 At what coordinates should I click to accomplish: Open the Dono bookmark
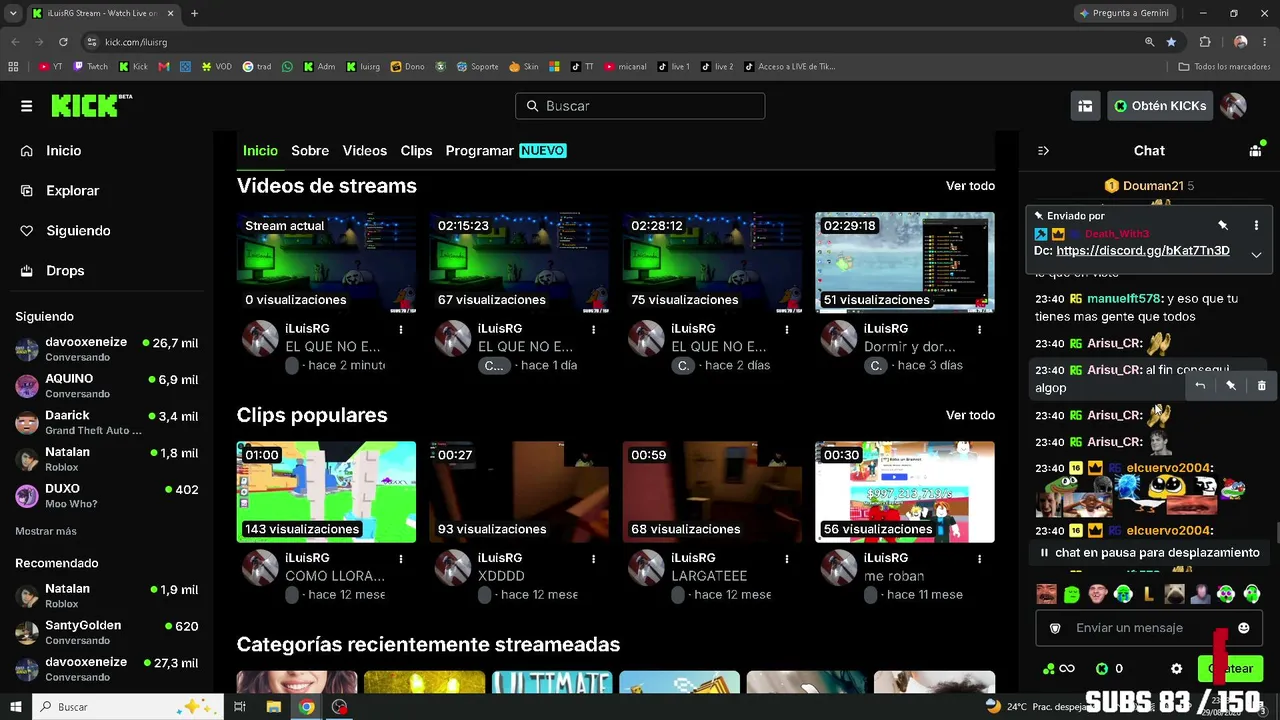(408, 67)
